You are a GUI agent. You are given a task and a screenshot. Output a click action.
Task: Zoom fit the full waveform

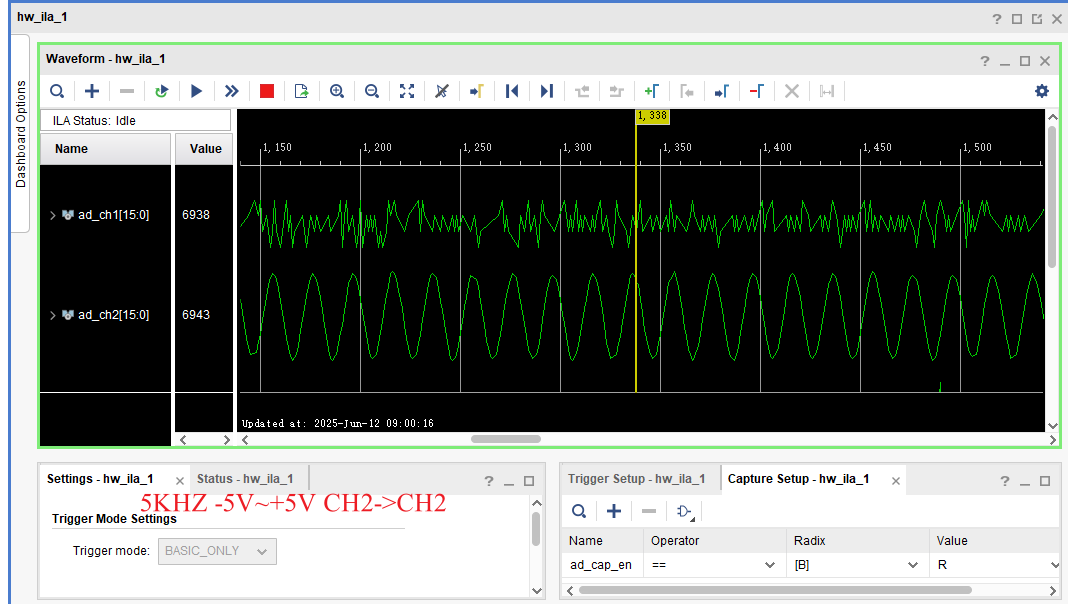(x=407, y=91)
